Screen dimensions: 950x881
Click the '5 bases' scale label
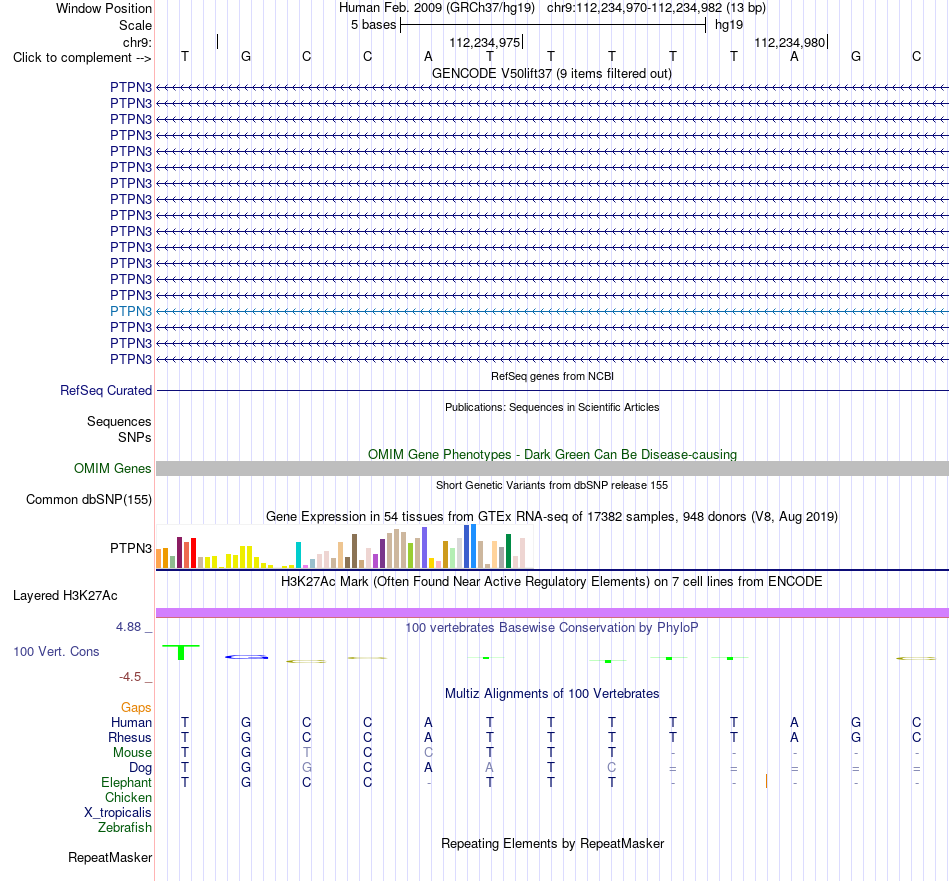373,25
